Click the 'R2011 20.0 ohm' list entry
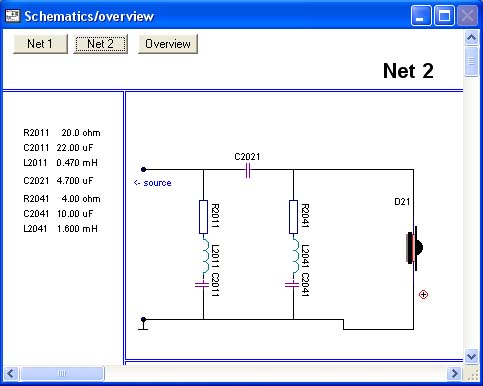This screenshot has width=483, height=386. point(62,133)
